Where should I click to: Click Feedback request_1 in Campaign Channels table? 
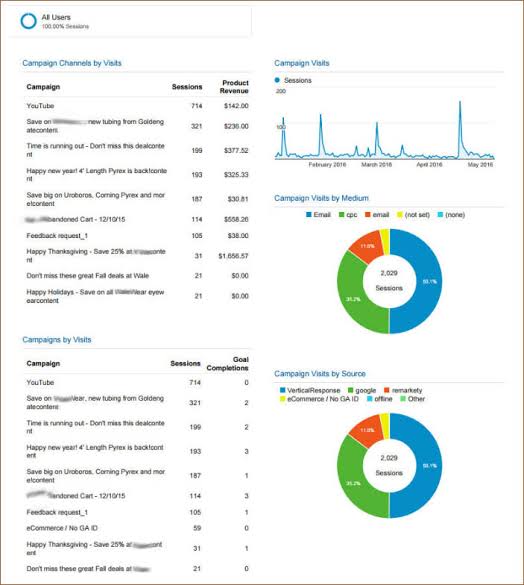[x=57, y=236]
